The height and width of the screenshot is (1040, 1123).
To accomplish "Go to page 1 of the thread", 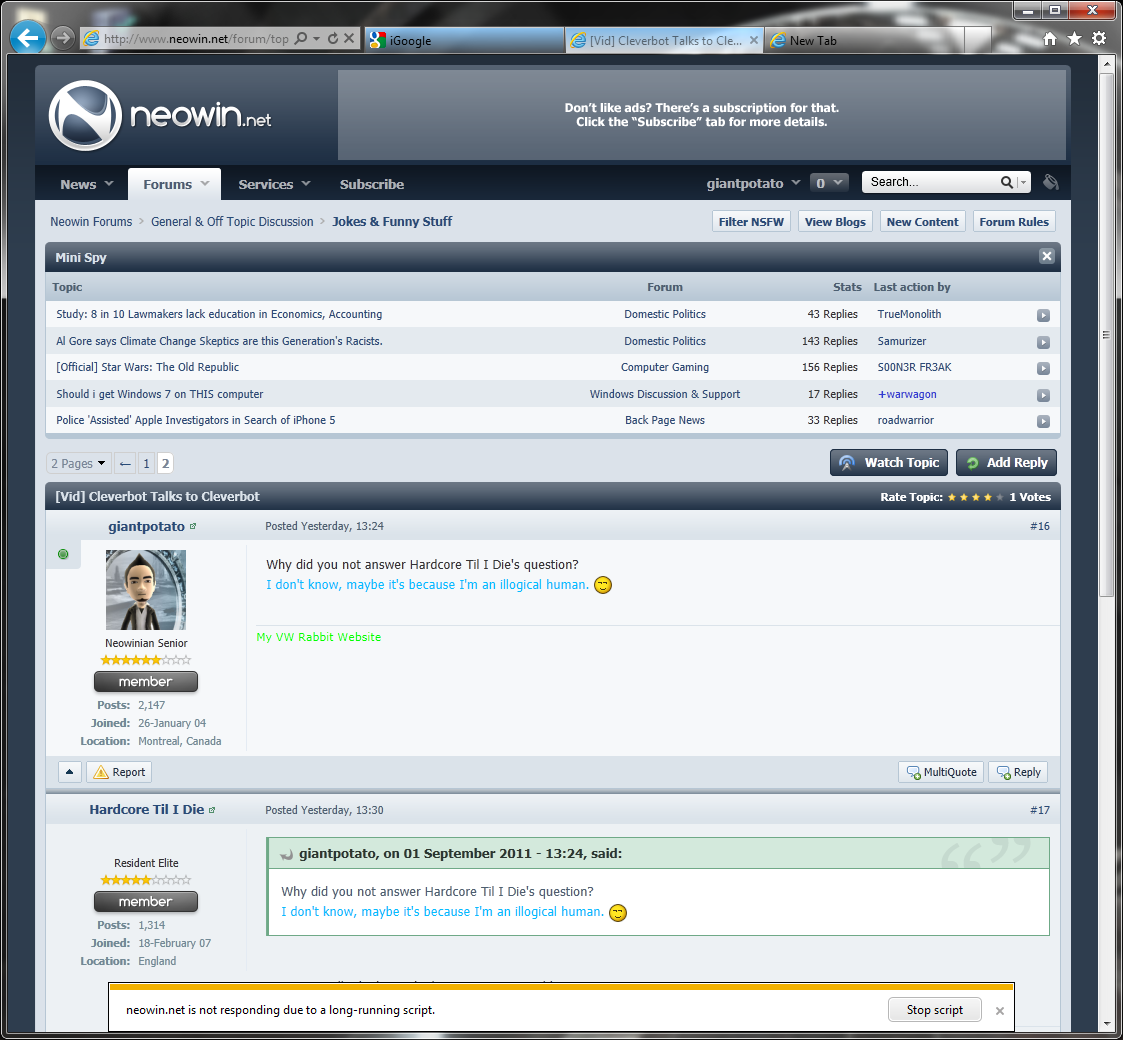I will click(x=146, y=463).
